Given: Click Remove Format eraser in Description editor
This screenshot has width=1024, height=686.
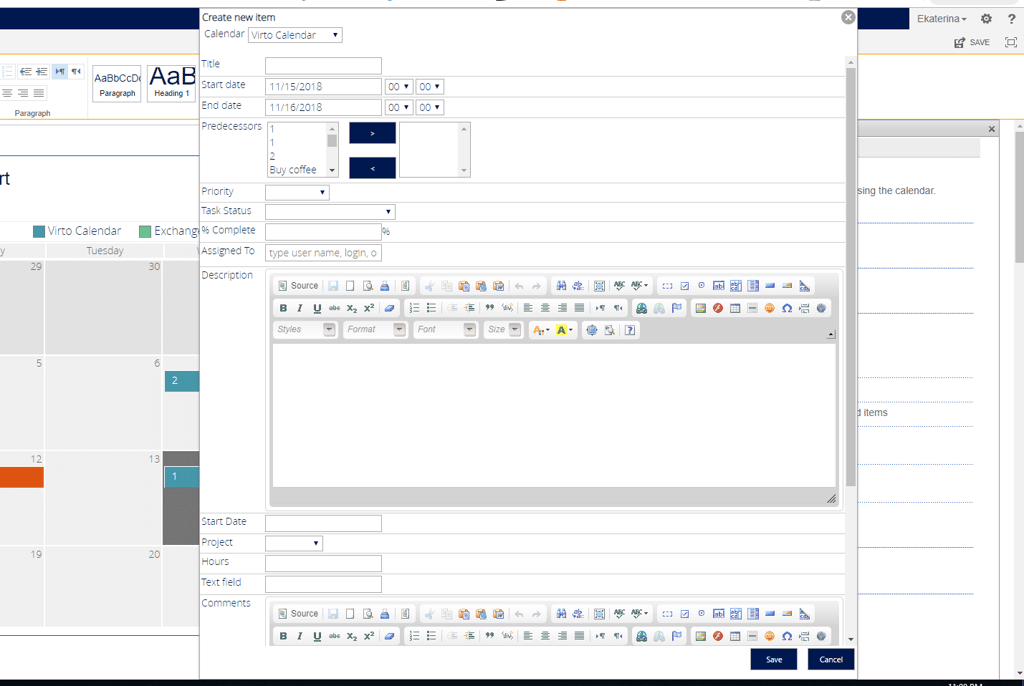Looking at the screenshot, I should [x=389, y=308].
